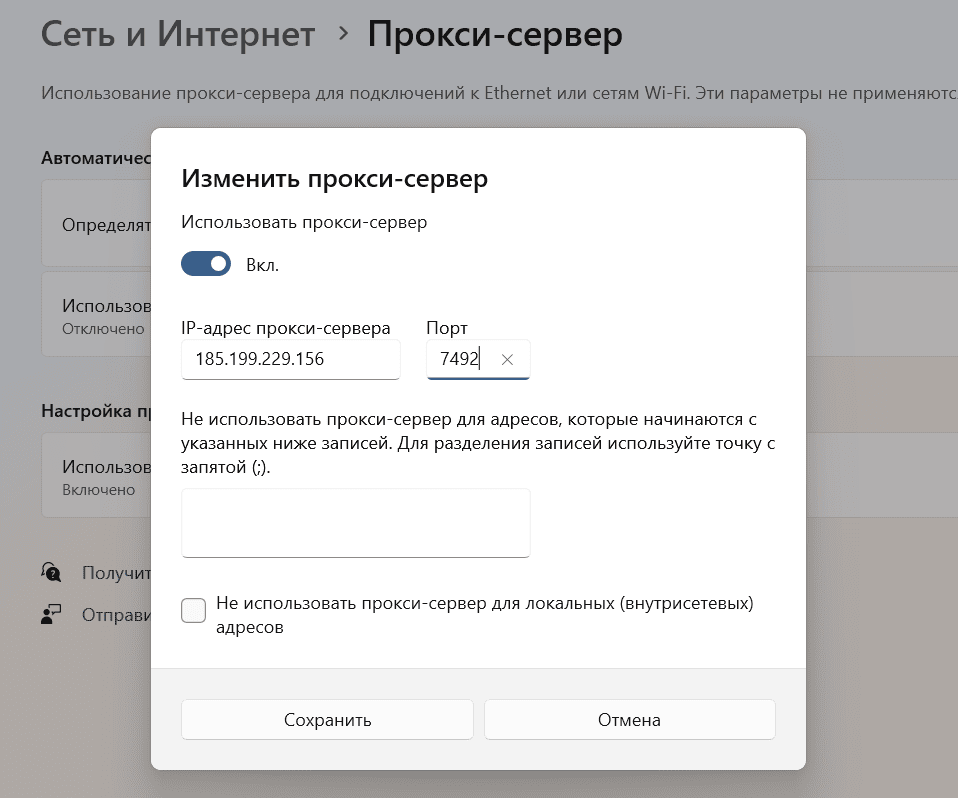The width and height of the screenshot is (958, 798).
Task: Click the Отключено status text behind dialog
Action: [x=103, y=329]
